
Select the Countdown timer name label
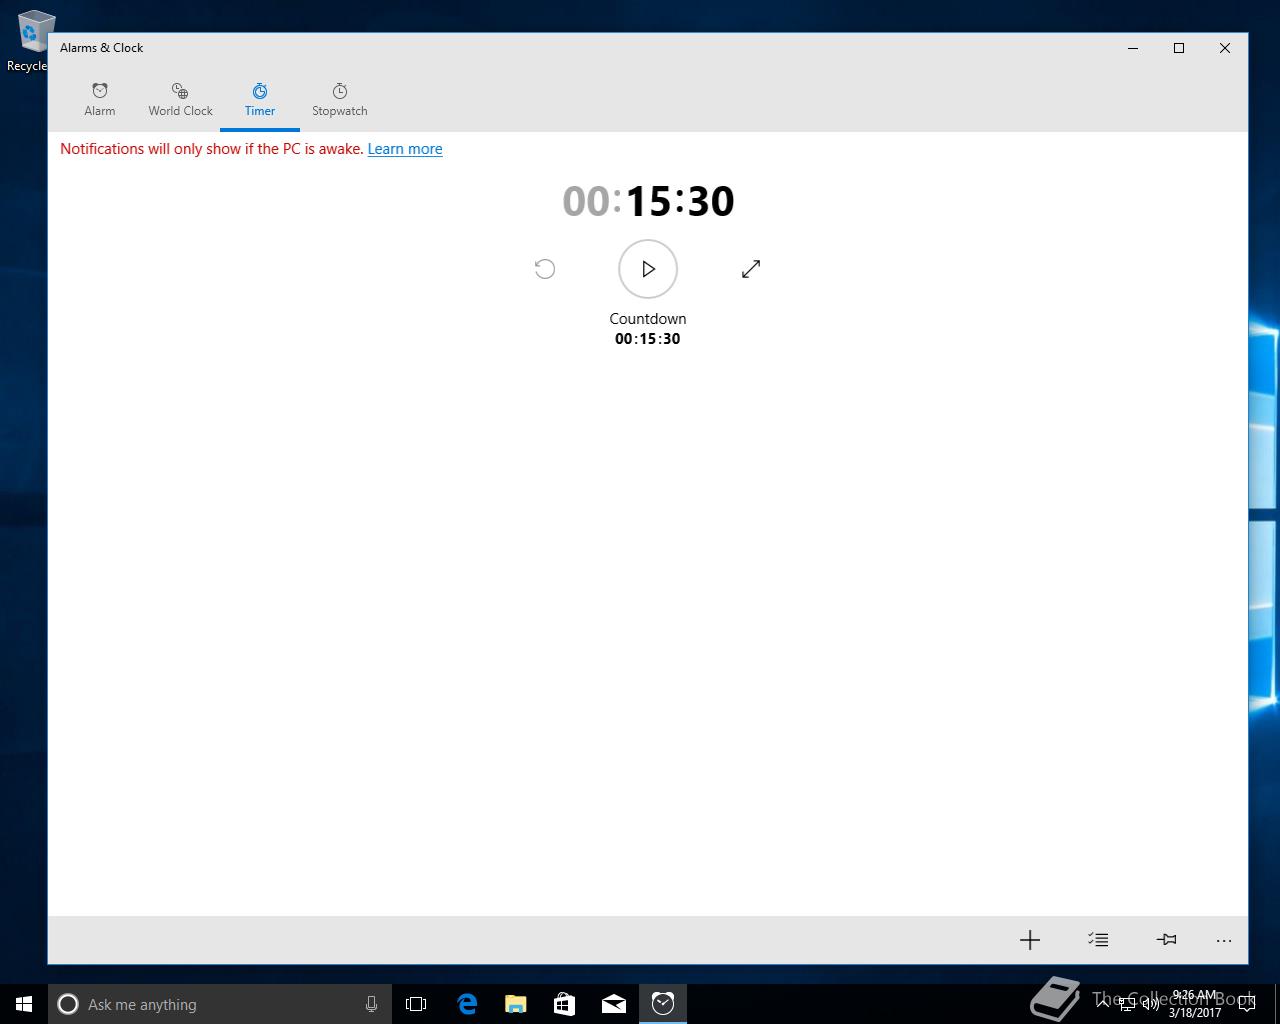tap(648, 319)
